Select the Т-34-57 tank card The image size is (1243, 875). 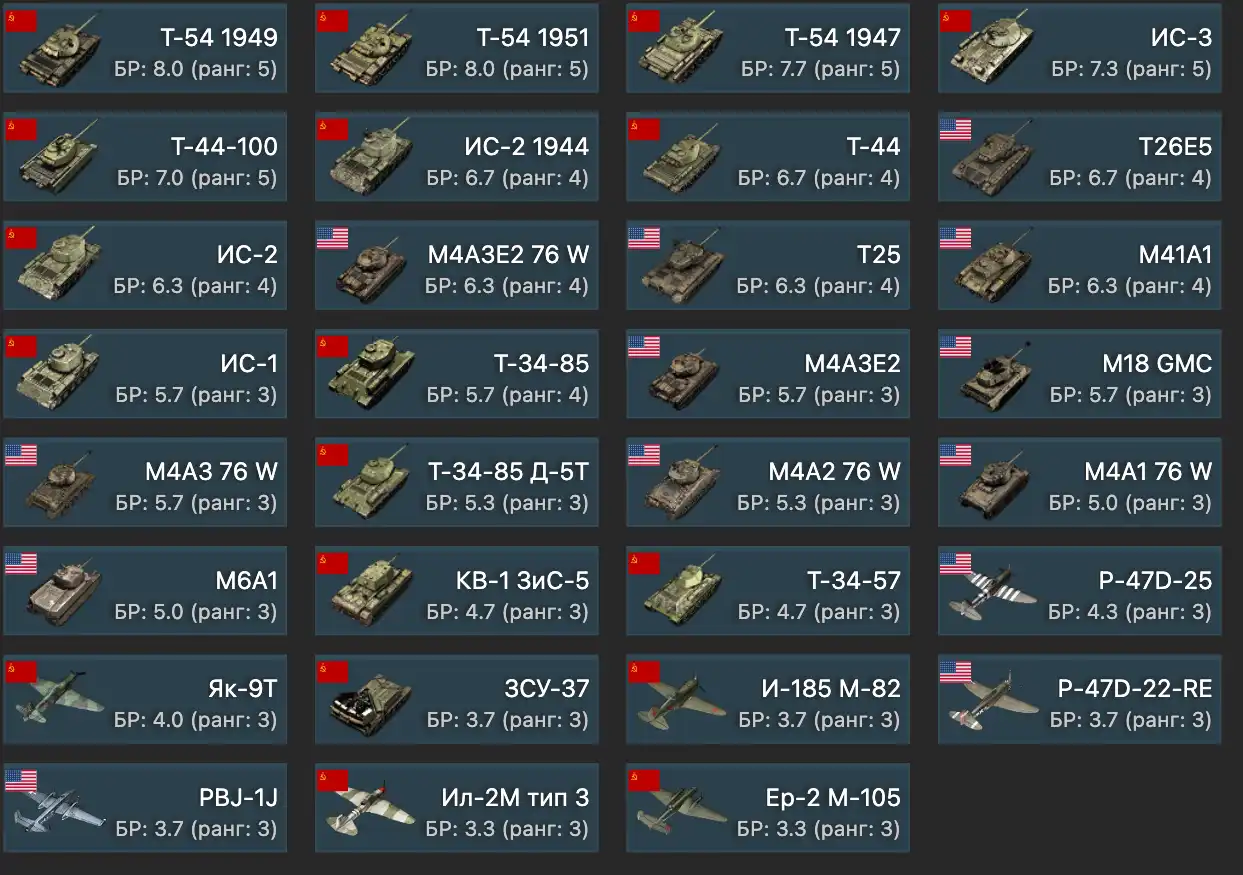click(768, 591)
